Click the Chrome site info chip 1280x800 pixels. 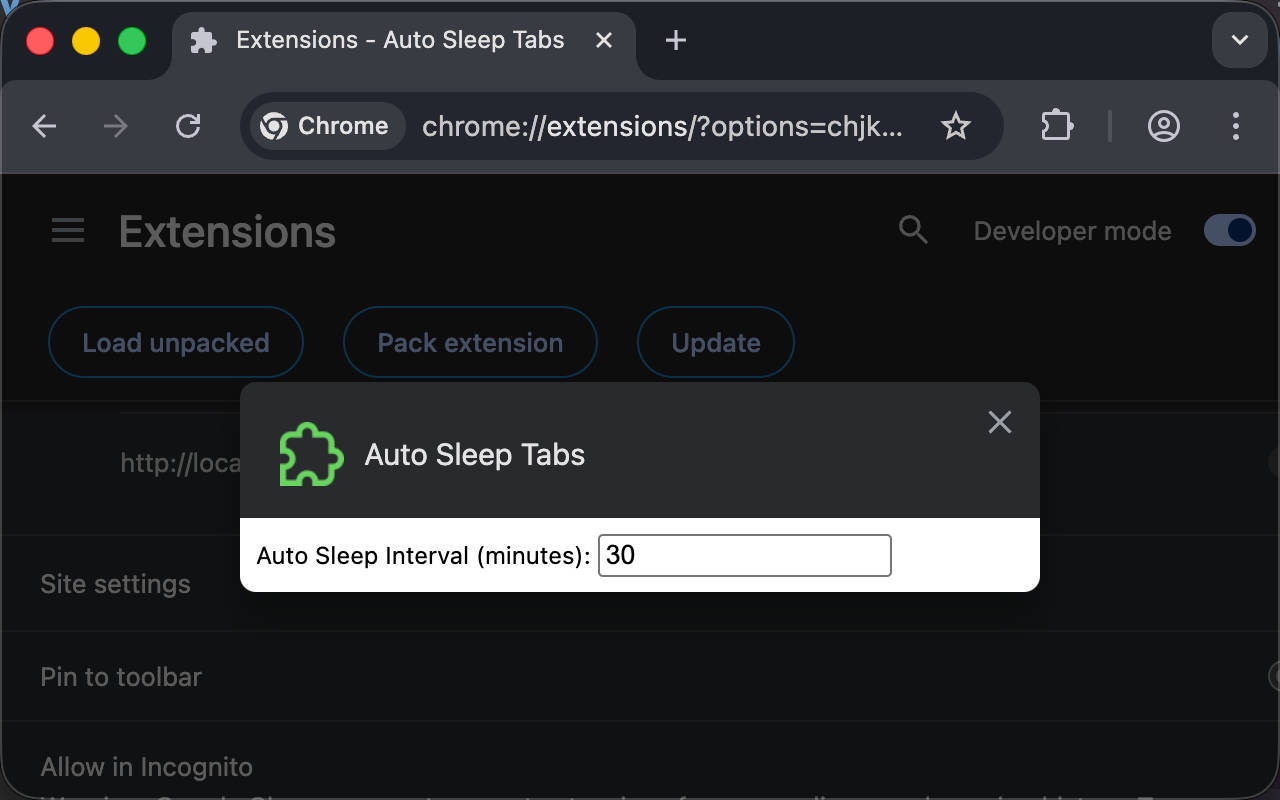pyautogui.click(x=326, y=127)
